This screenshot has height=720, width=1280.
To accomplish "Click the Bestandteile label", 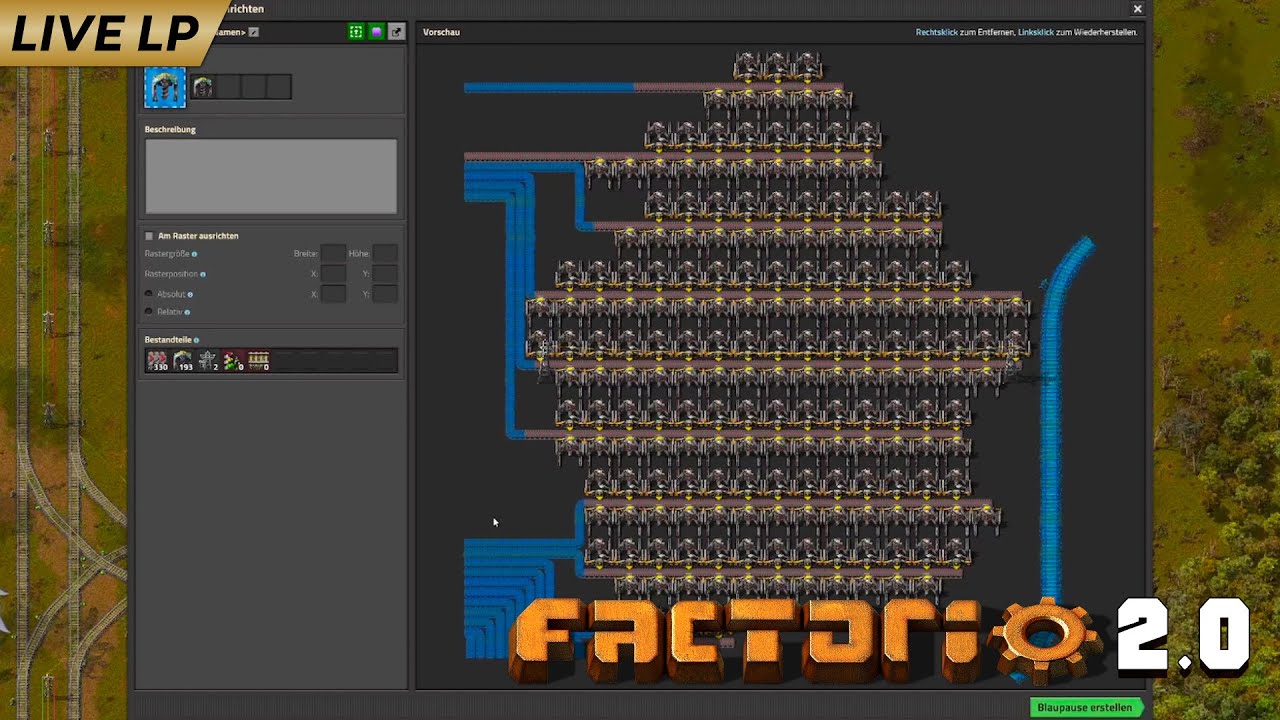I will pos(167,340).
